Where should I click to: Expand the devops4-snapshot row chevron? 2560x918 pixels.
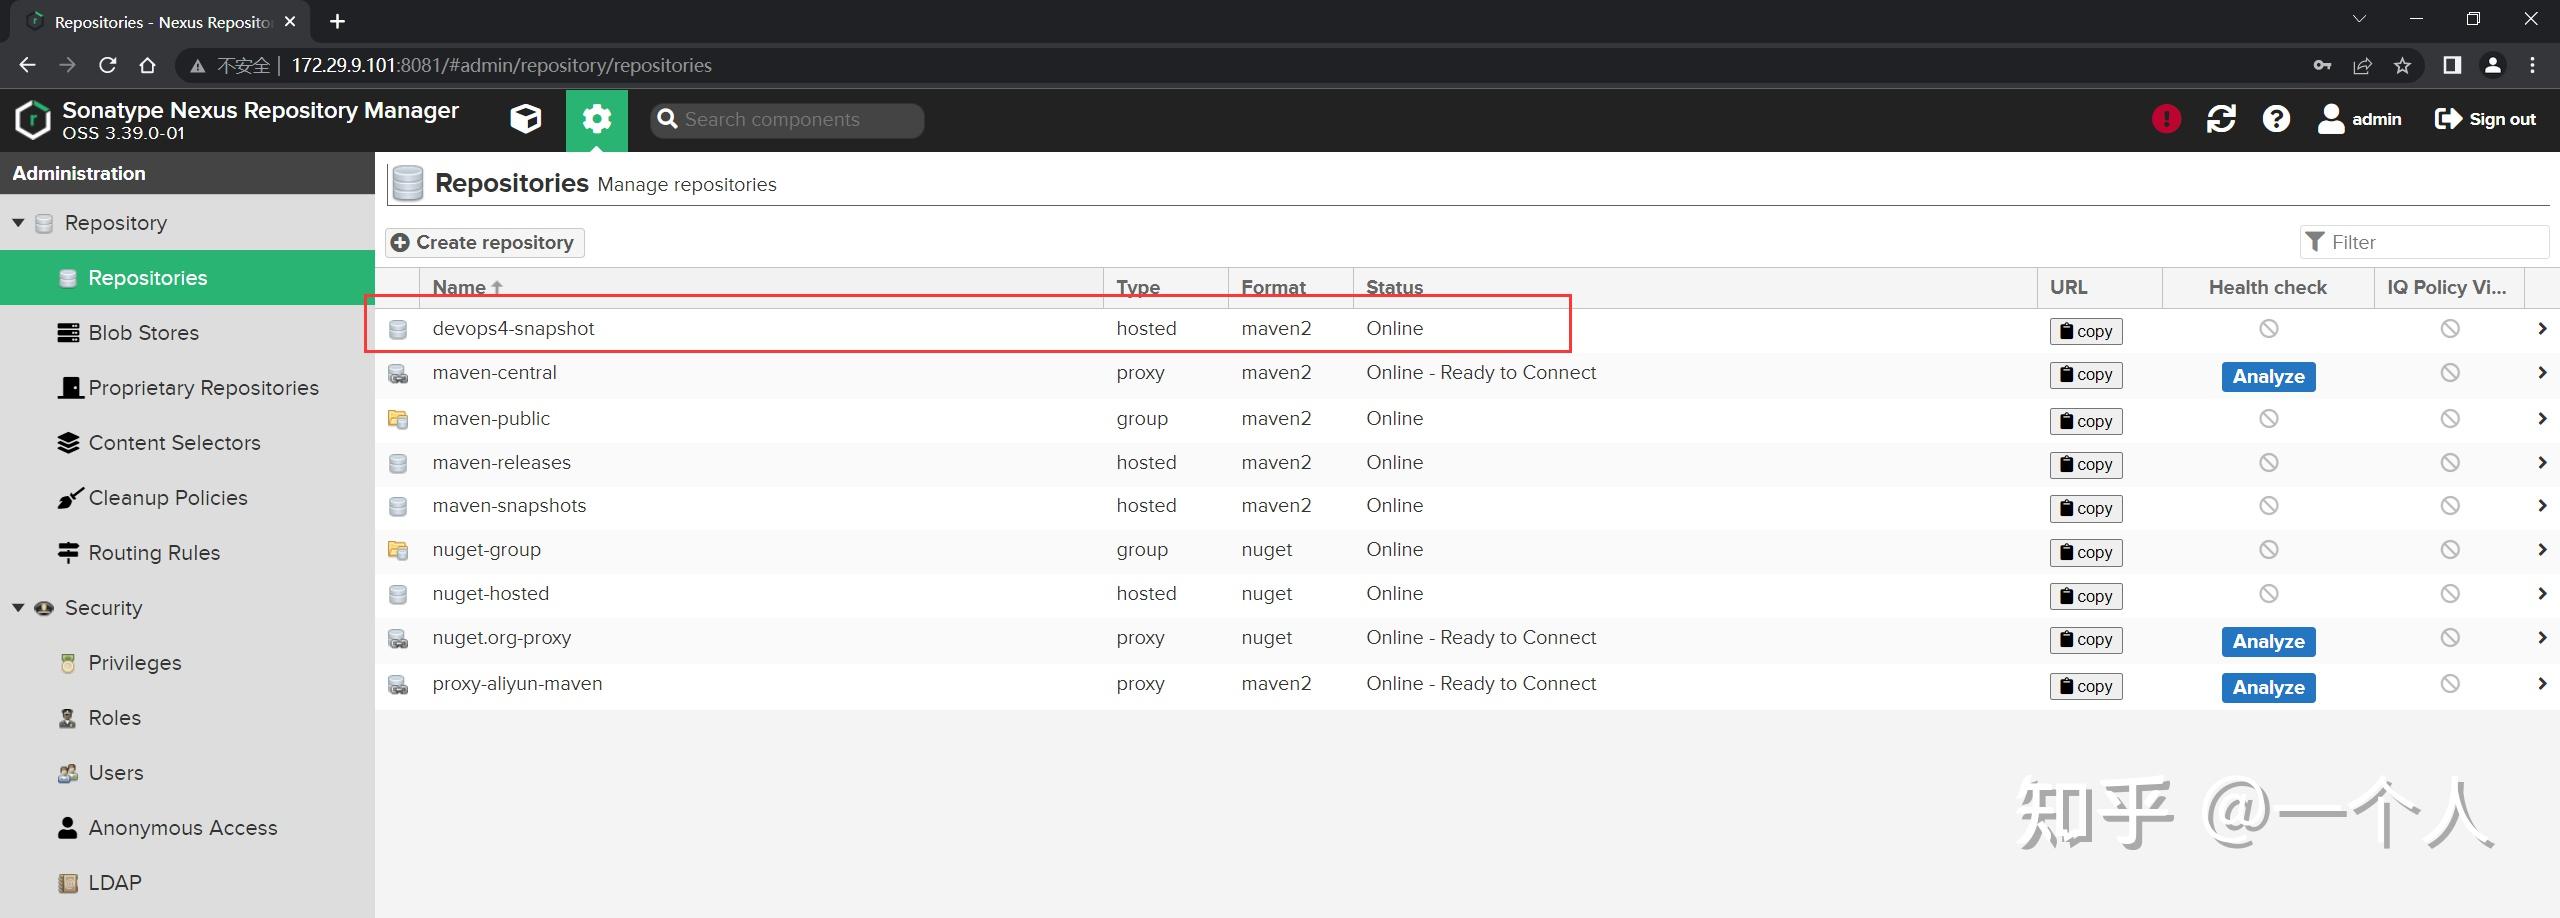pyautogui.click(x=2541, y=329)
